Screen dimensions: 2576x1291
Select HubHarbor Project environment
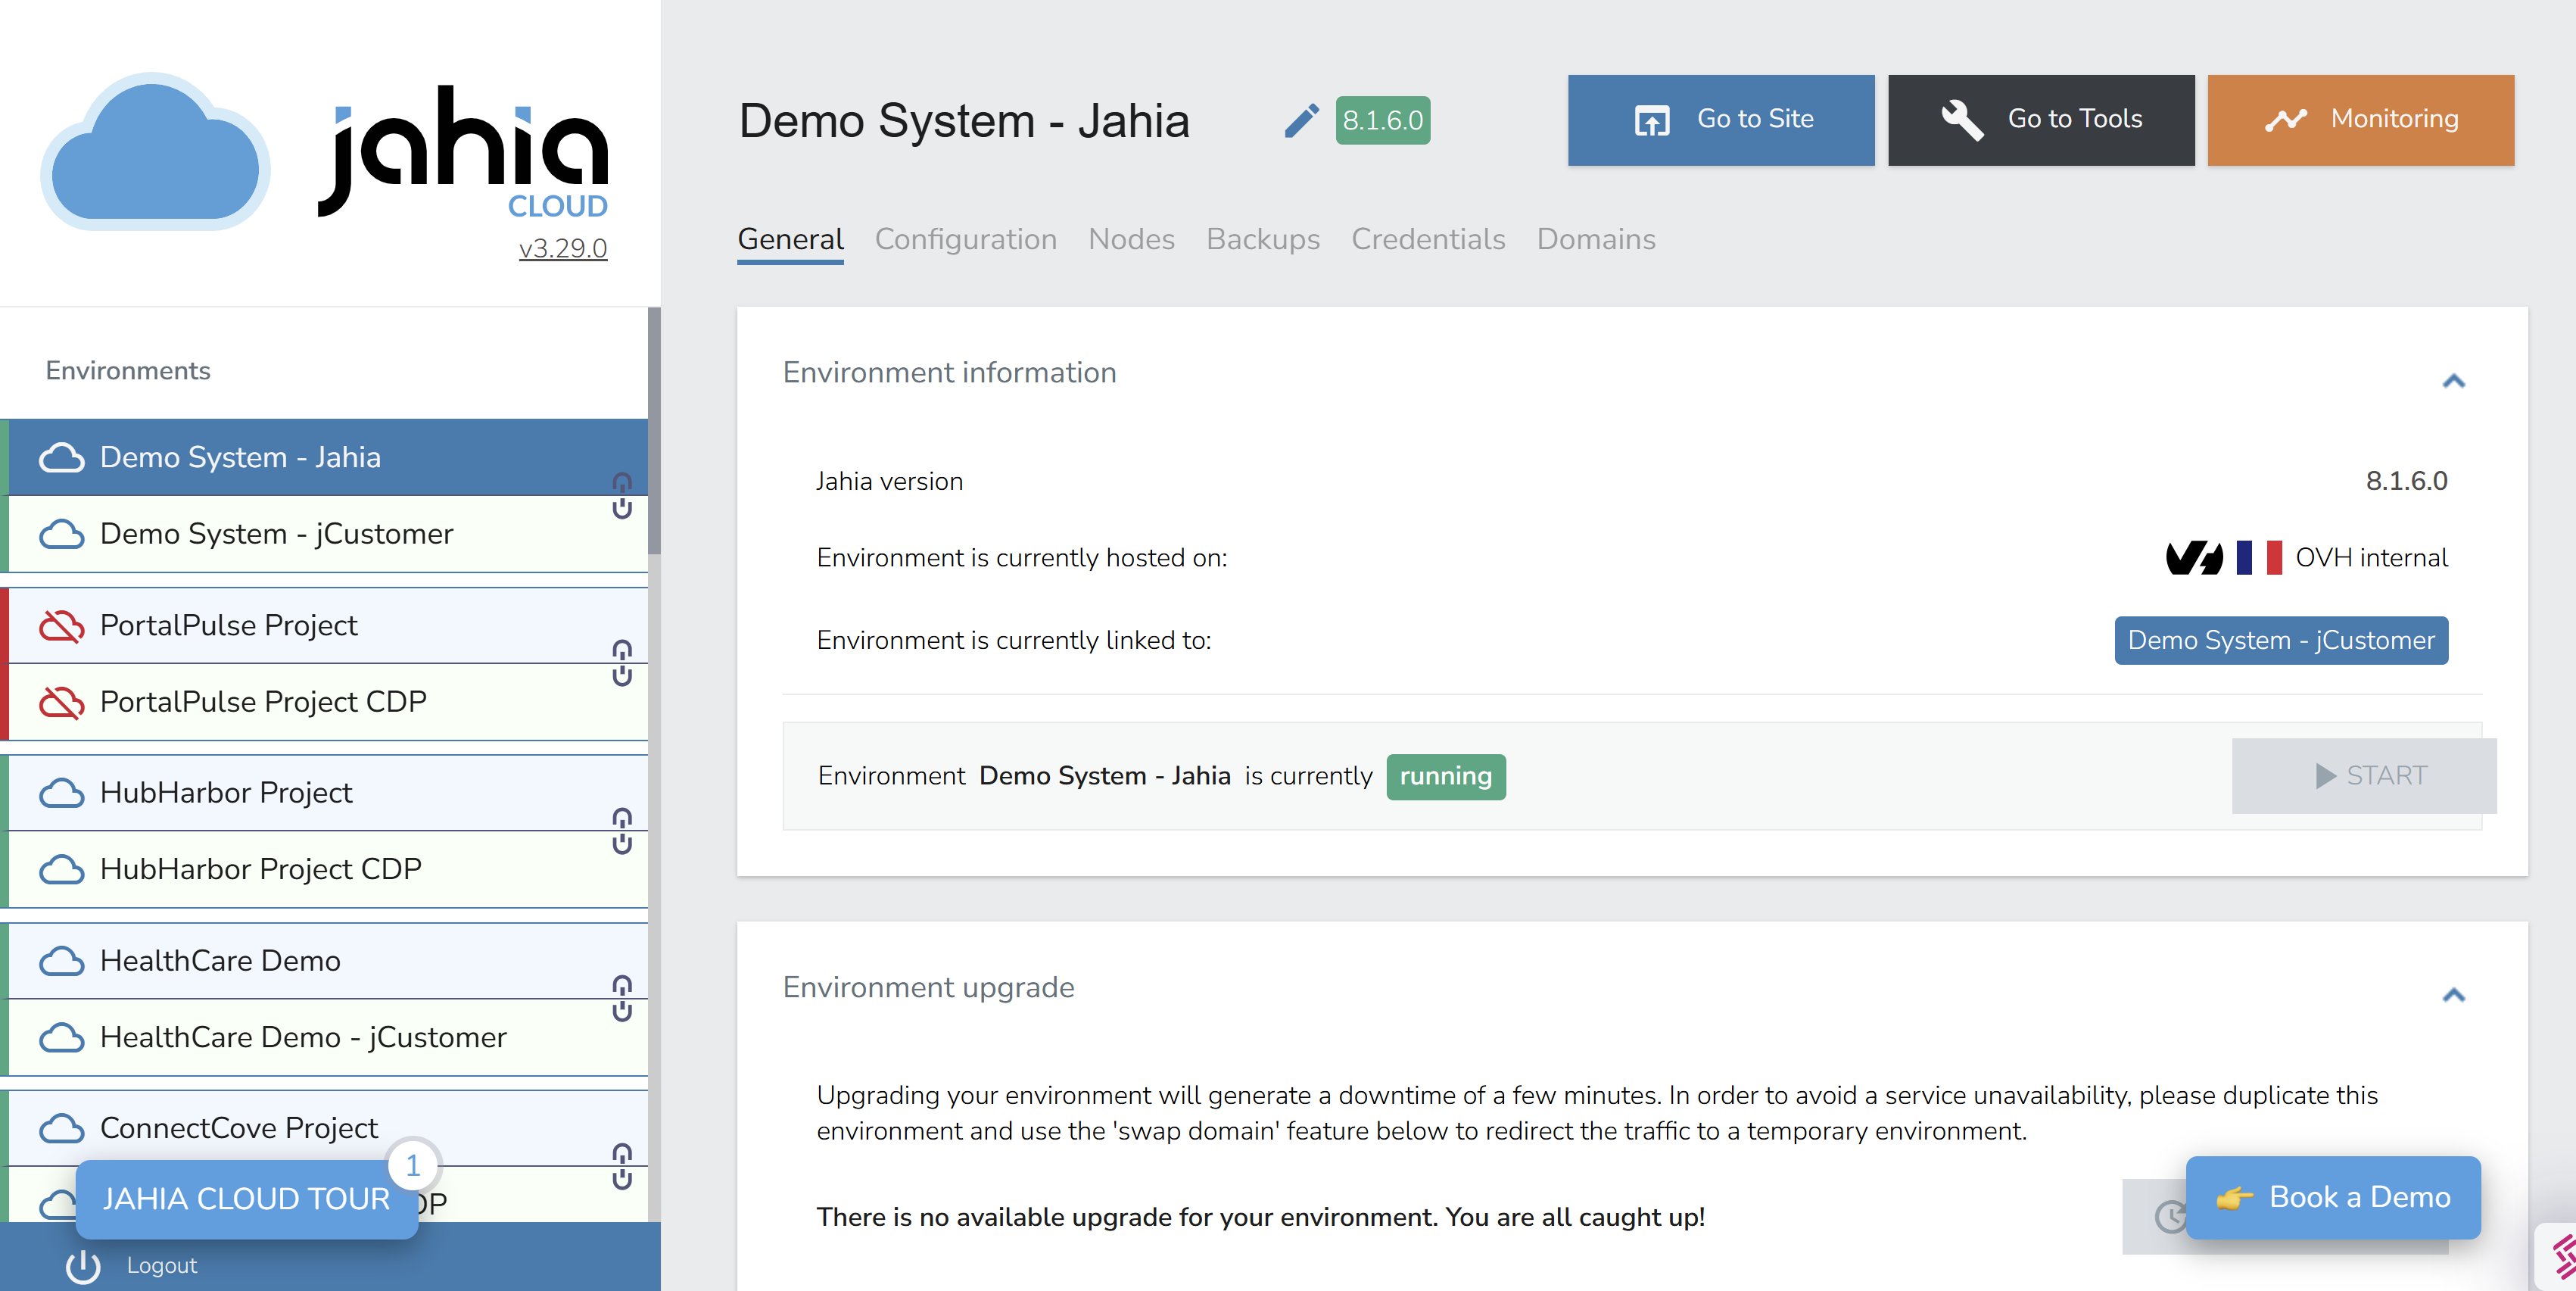323,793
